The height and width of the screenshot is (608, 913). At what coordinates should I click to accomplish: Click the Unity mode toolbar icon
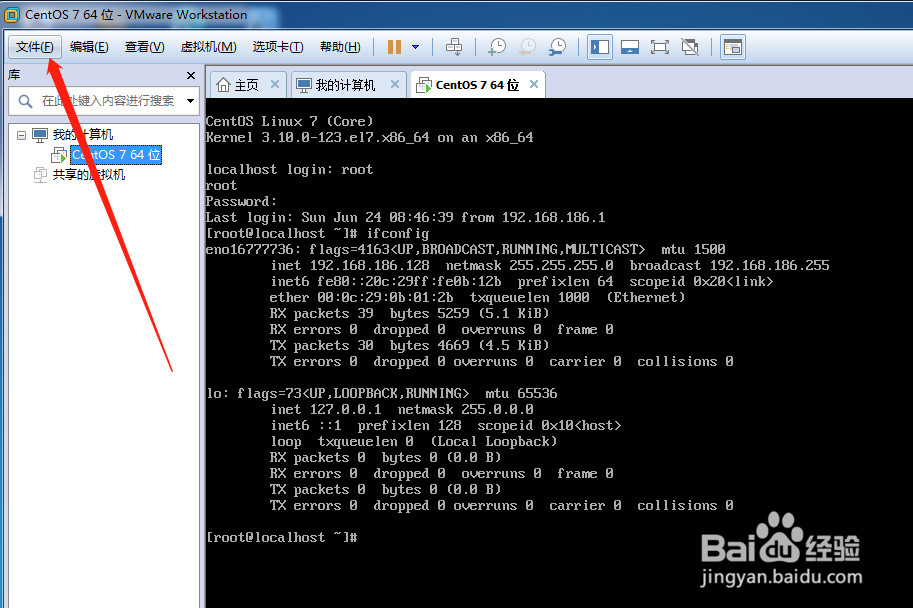pos(690,47)
